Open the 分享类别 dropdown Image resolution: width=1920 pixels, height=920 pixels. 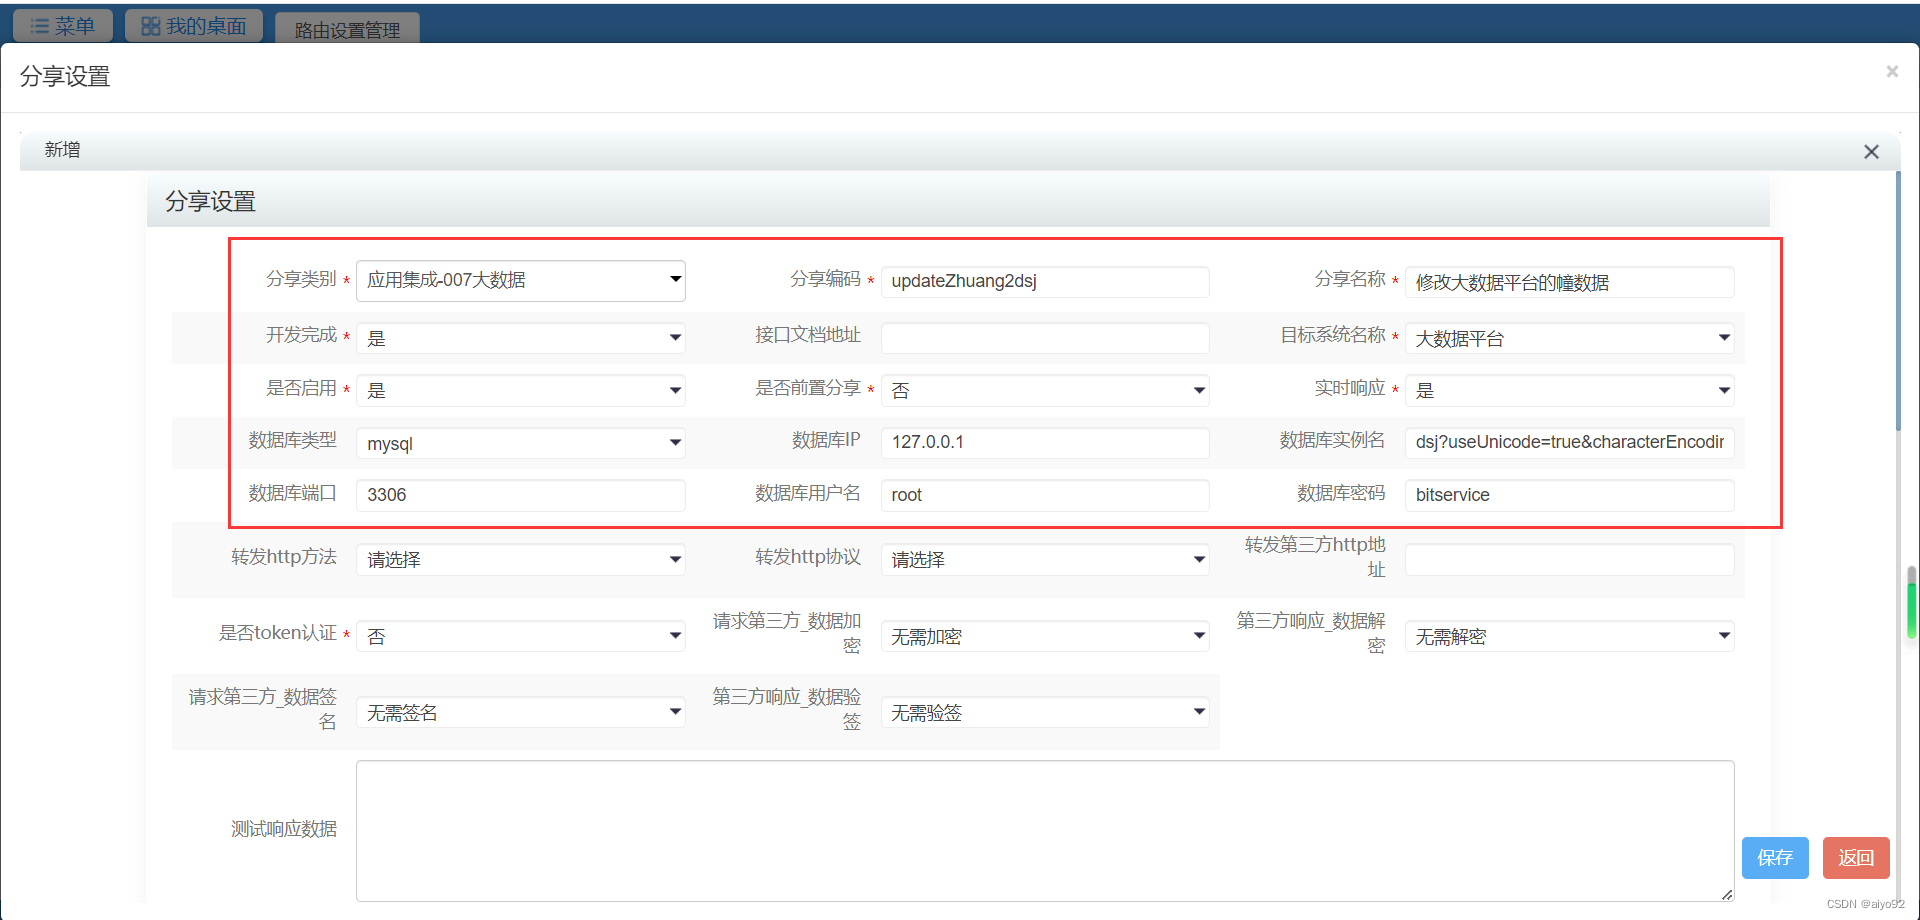point(521,281)
